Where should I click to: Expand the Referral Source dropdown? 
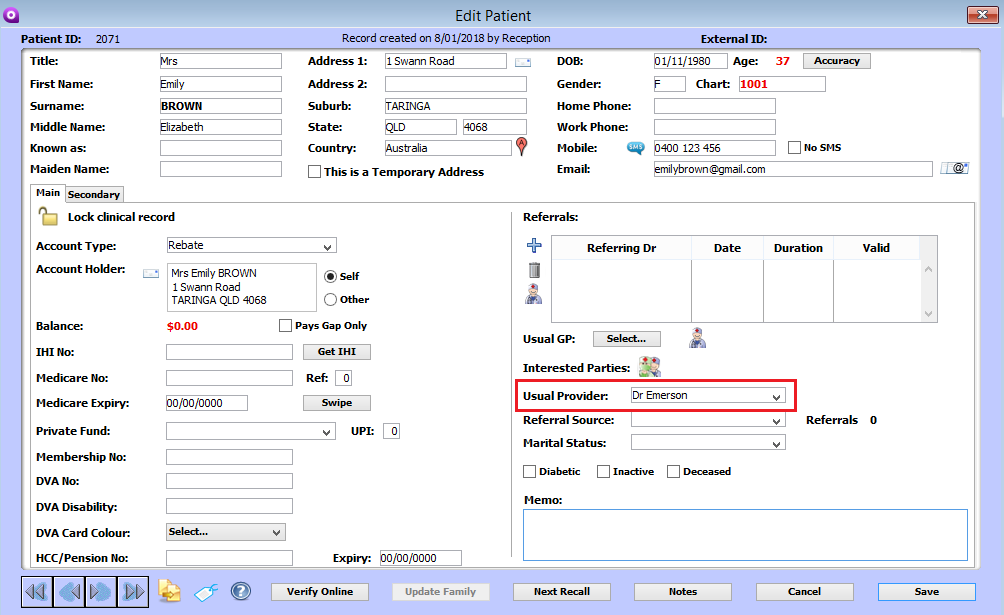click(x=708, y=420)
